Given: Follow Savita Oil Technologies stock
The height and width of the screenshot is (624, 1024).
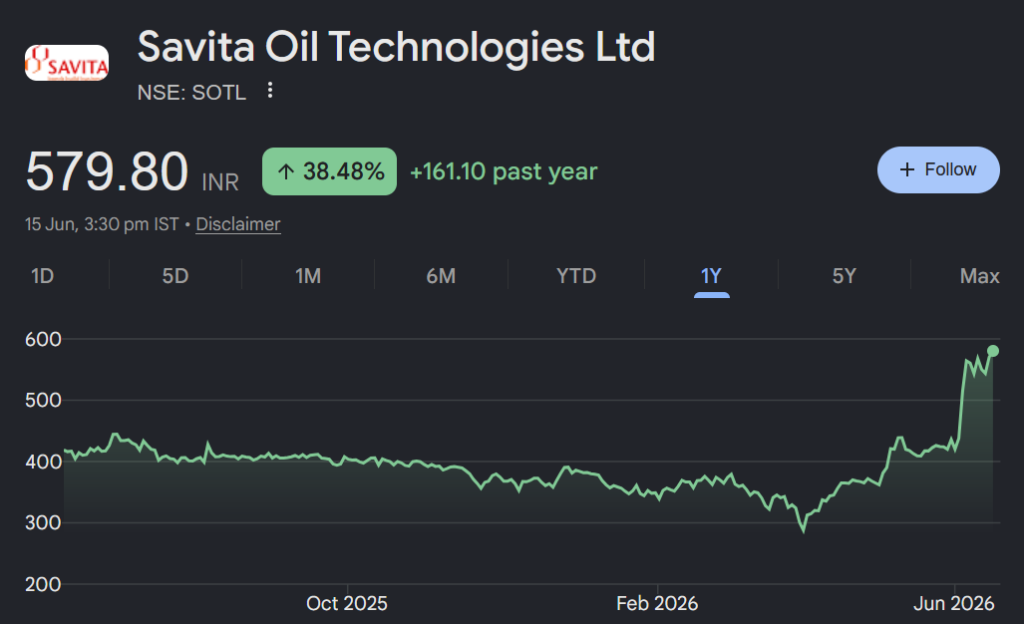Looking at the screenshot, I should tap(938, 170).
